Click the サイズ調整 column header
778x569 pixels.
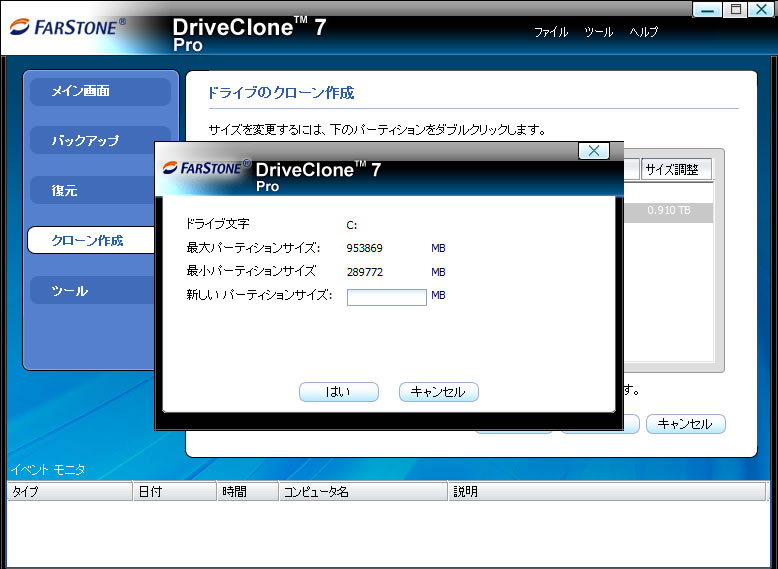coord(676,170)
